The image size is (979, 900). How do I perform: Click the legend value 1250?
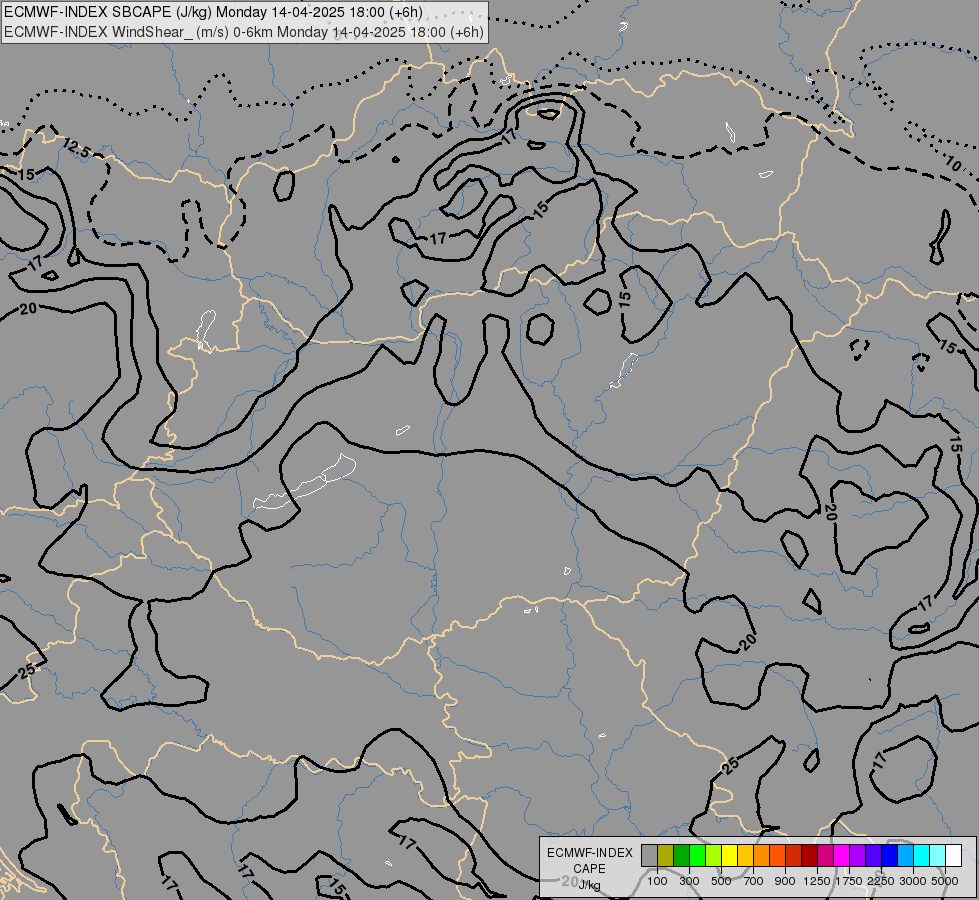pos(817,881)
